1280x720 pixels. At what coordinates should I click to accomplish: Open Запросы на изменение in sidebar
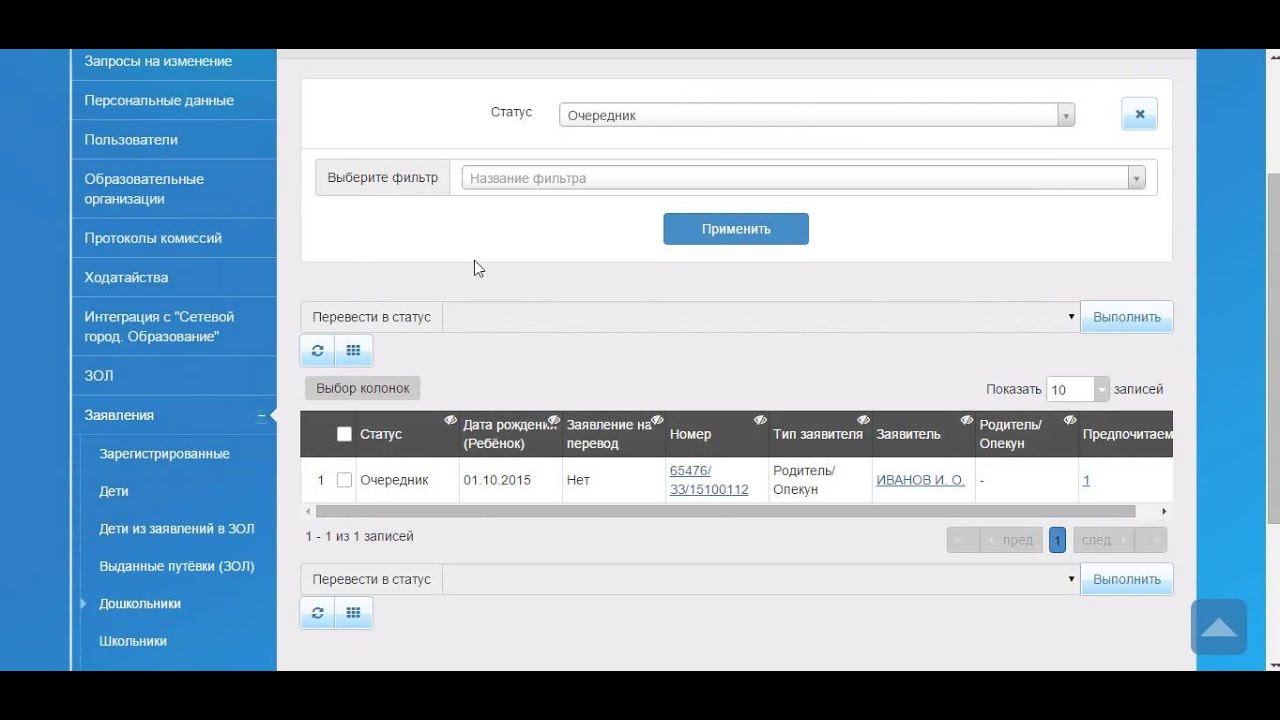158,61
